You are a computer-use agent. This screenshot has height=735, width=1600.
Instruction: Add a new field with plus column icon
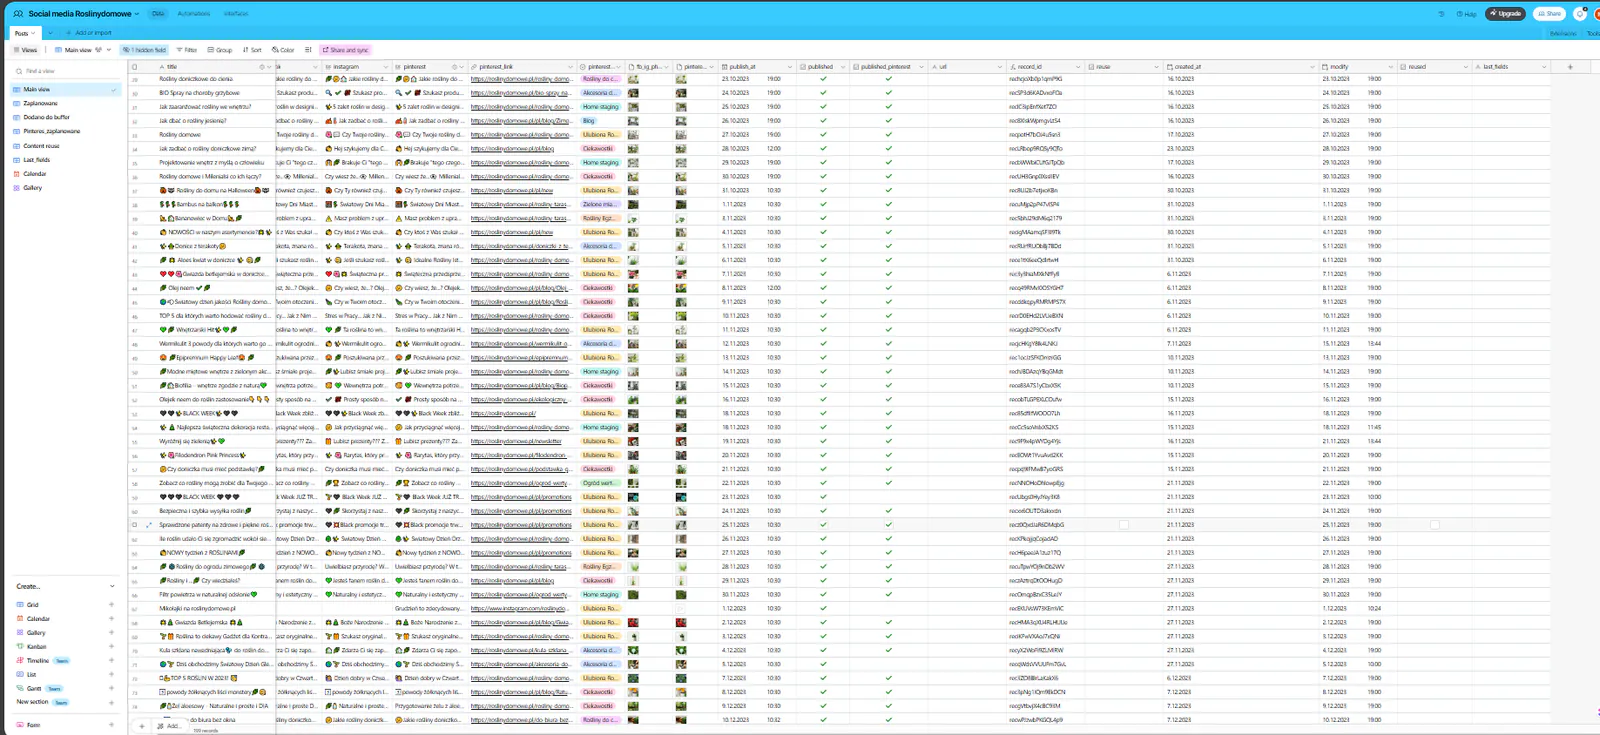[x=1570, y=67]
